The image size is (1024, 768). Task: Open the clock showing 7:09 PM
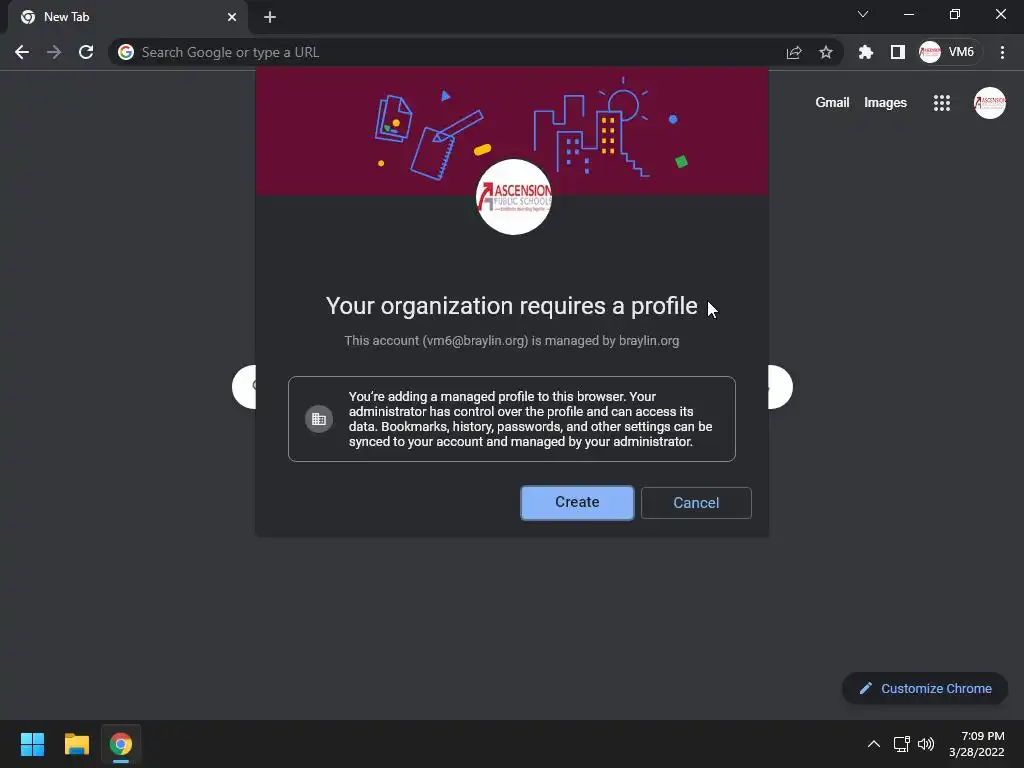pyautogui.click(x=976, y=744)
